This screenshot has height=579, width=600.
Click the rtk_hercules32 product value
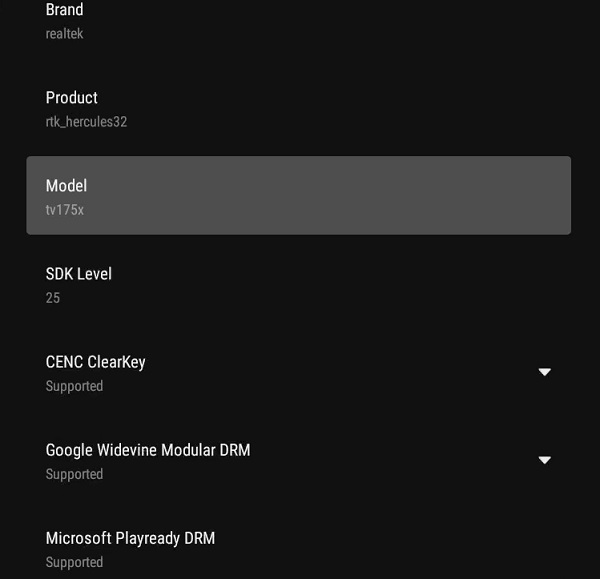click(x=86, y=122)
